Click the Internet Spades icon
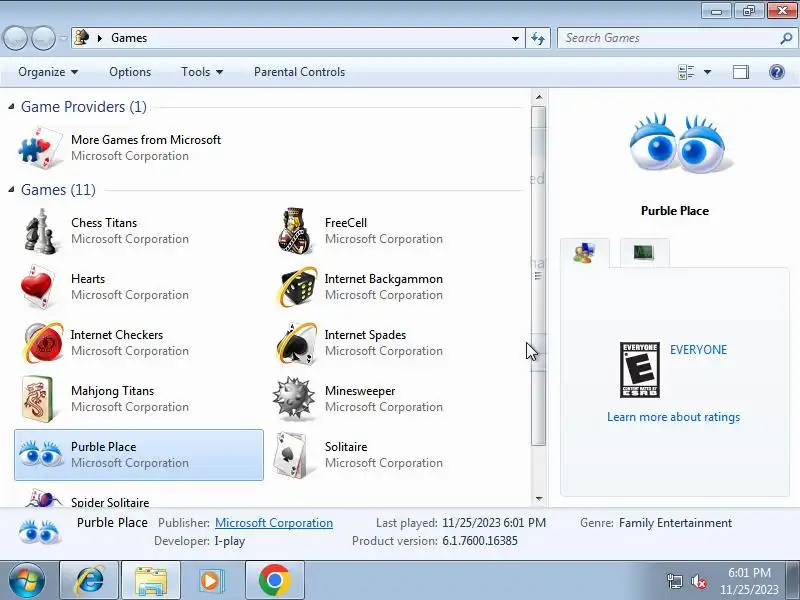 pyautogui.click(x=296, y=343)
